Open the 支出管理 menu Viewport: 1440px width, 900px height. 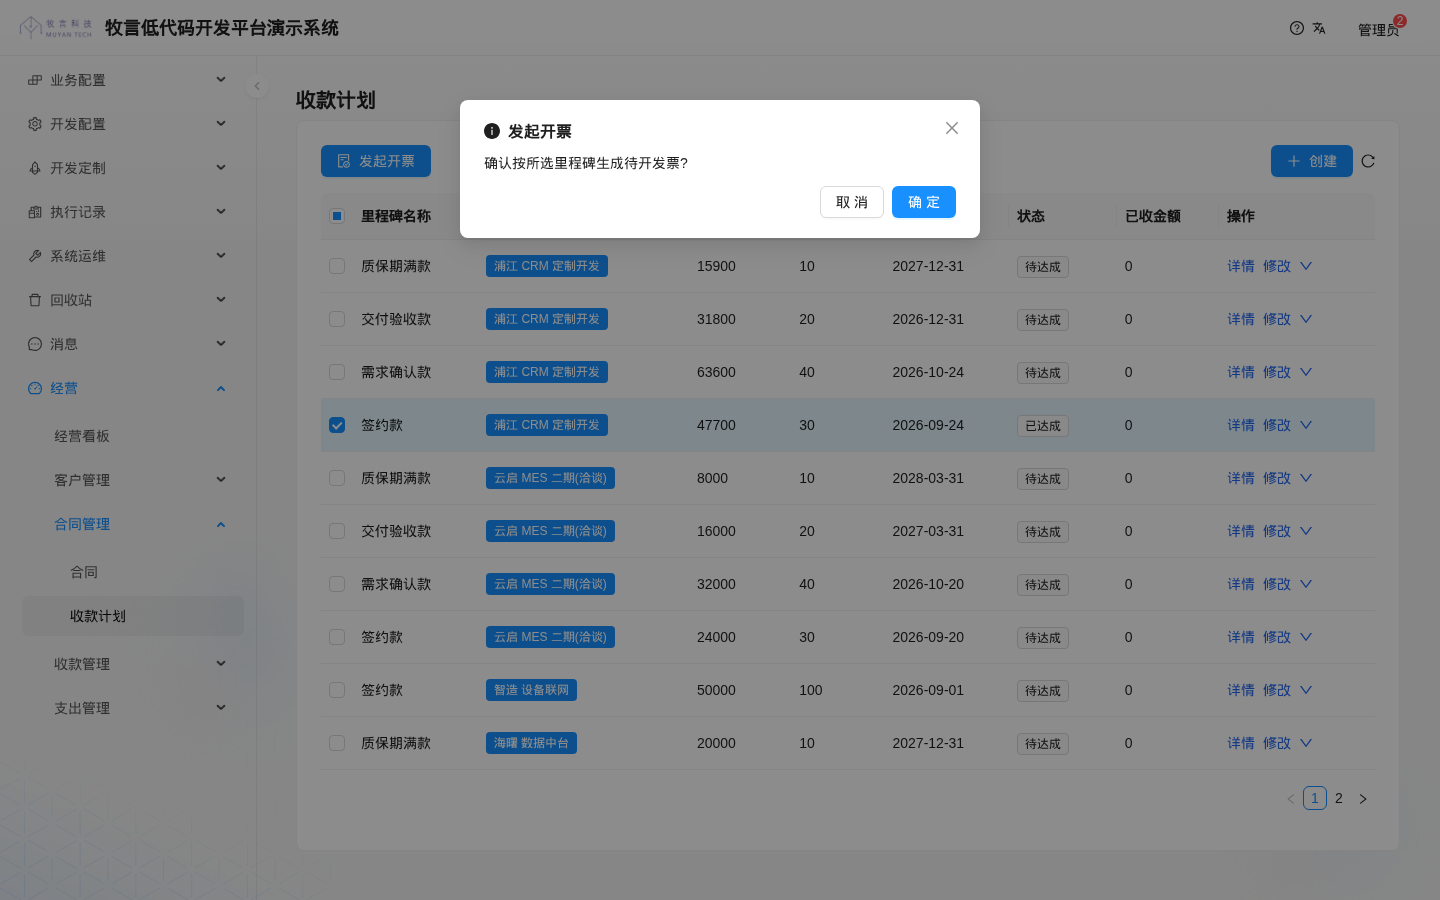coord(133,708)
